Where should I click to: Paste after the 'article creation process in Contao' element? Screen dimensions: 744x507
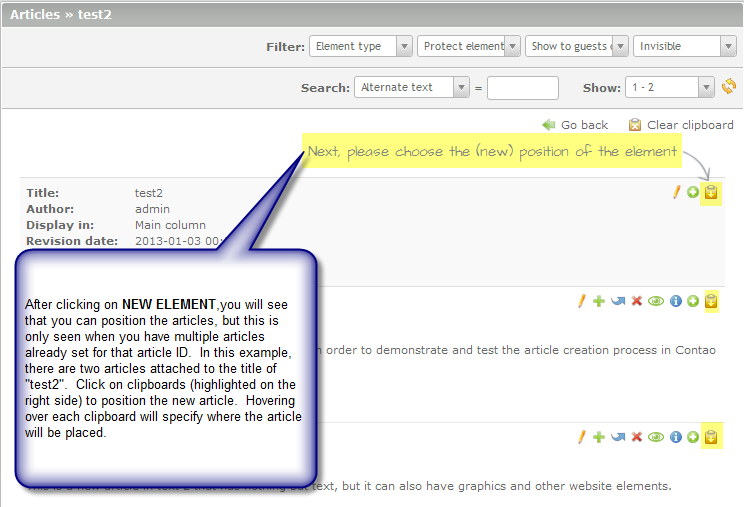[711, 301]
